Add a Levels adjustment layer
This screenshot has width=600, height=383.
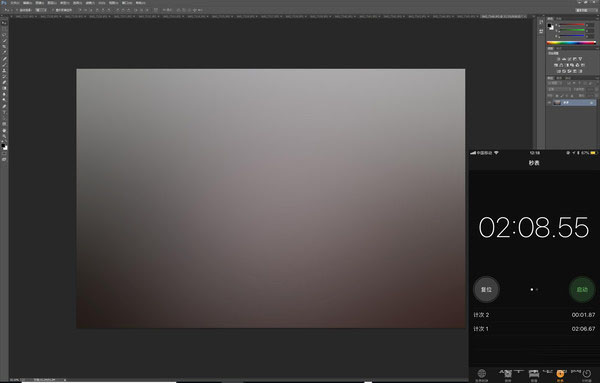[564, 59]
